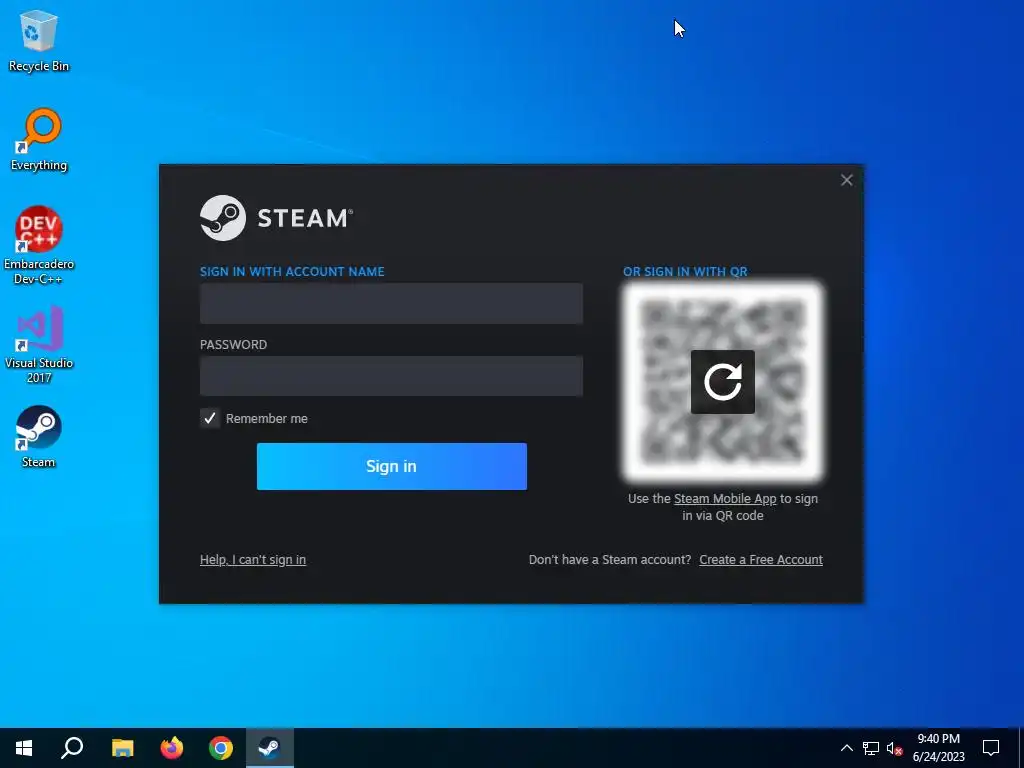Click the 'SIGN IN WITH ACCOUNT NAME' label
1024x768 pixels.
pos(292,272)
